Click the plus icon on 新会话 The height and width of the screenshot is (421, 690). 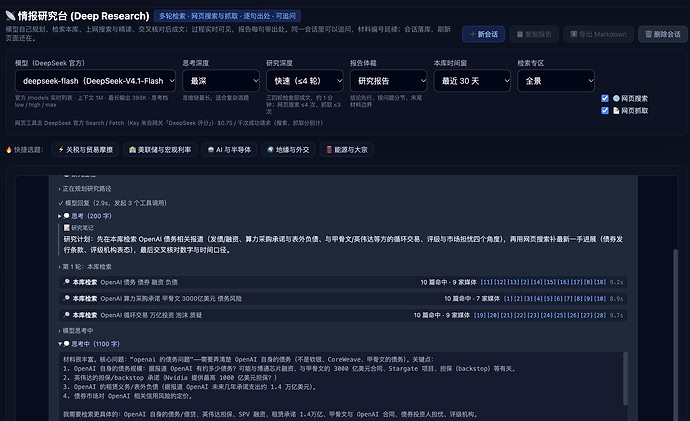473,34
